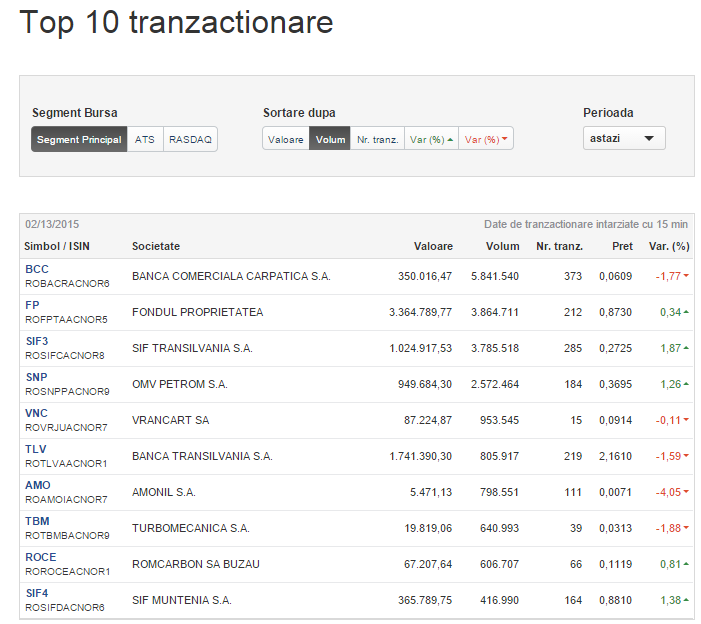701x624 pixels.
Task: Open the Perioada dropdown showing astazi
Action: [624, 139]
